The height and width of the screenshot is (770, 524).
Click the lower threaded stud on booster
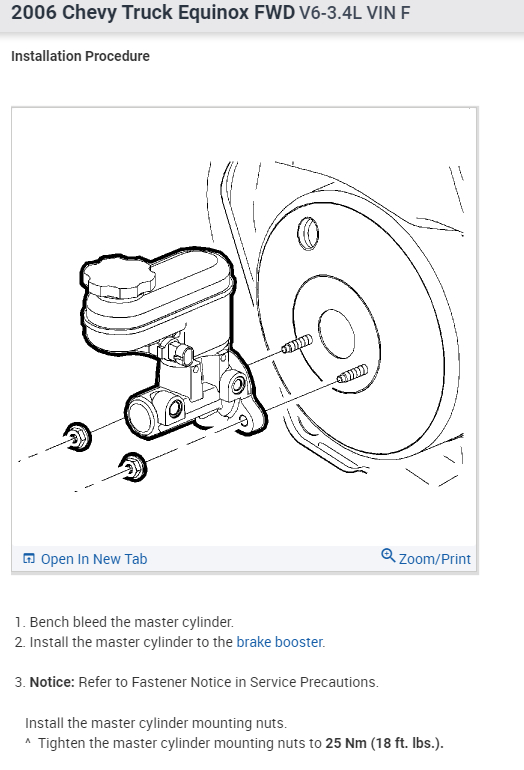[x=353, y=374]
